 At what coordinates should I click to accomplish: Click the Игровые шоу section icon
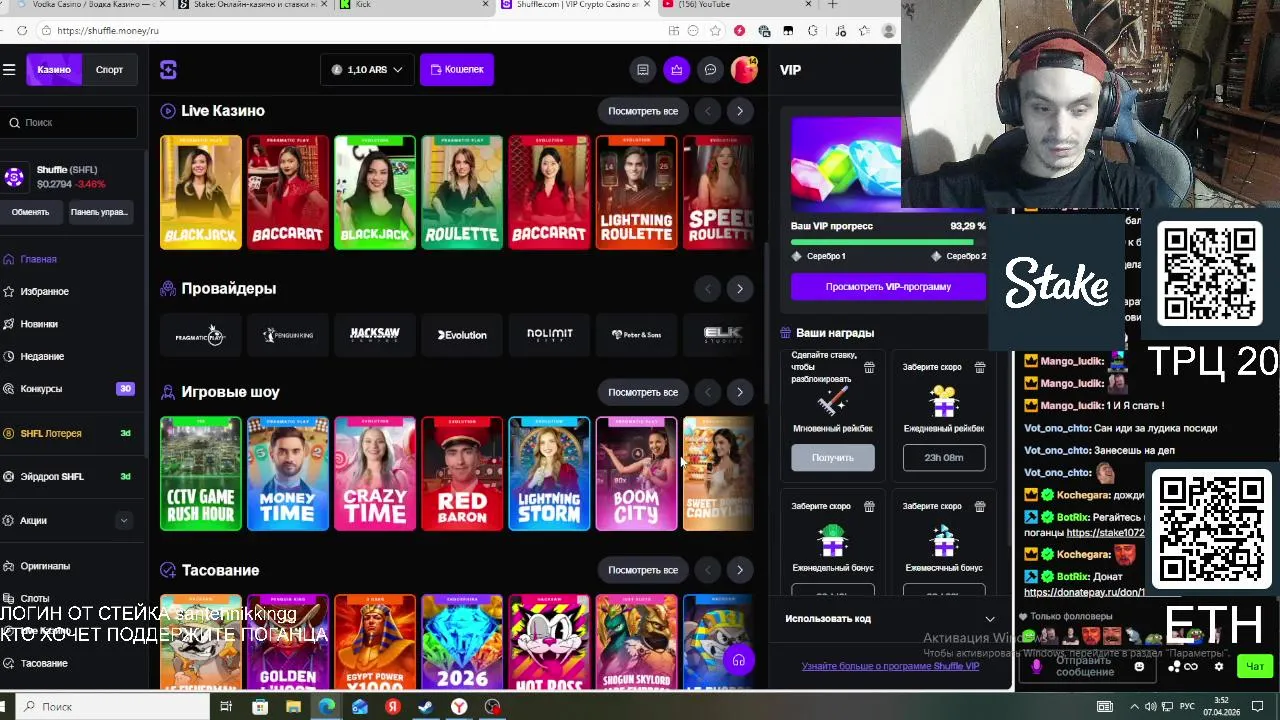pos(168,392)
